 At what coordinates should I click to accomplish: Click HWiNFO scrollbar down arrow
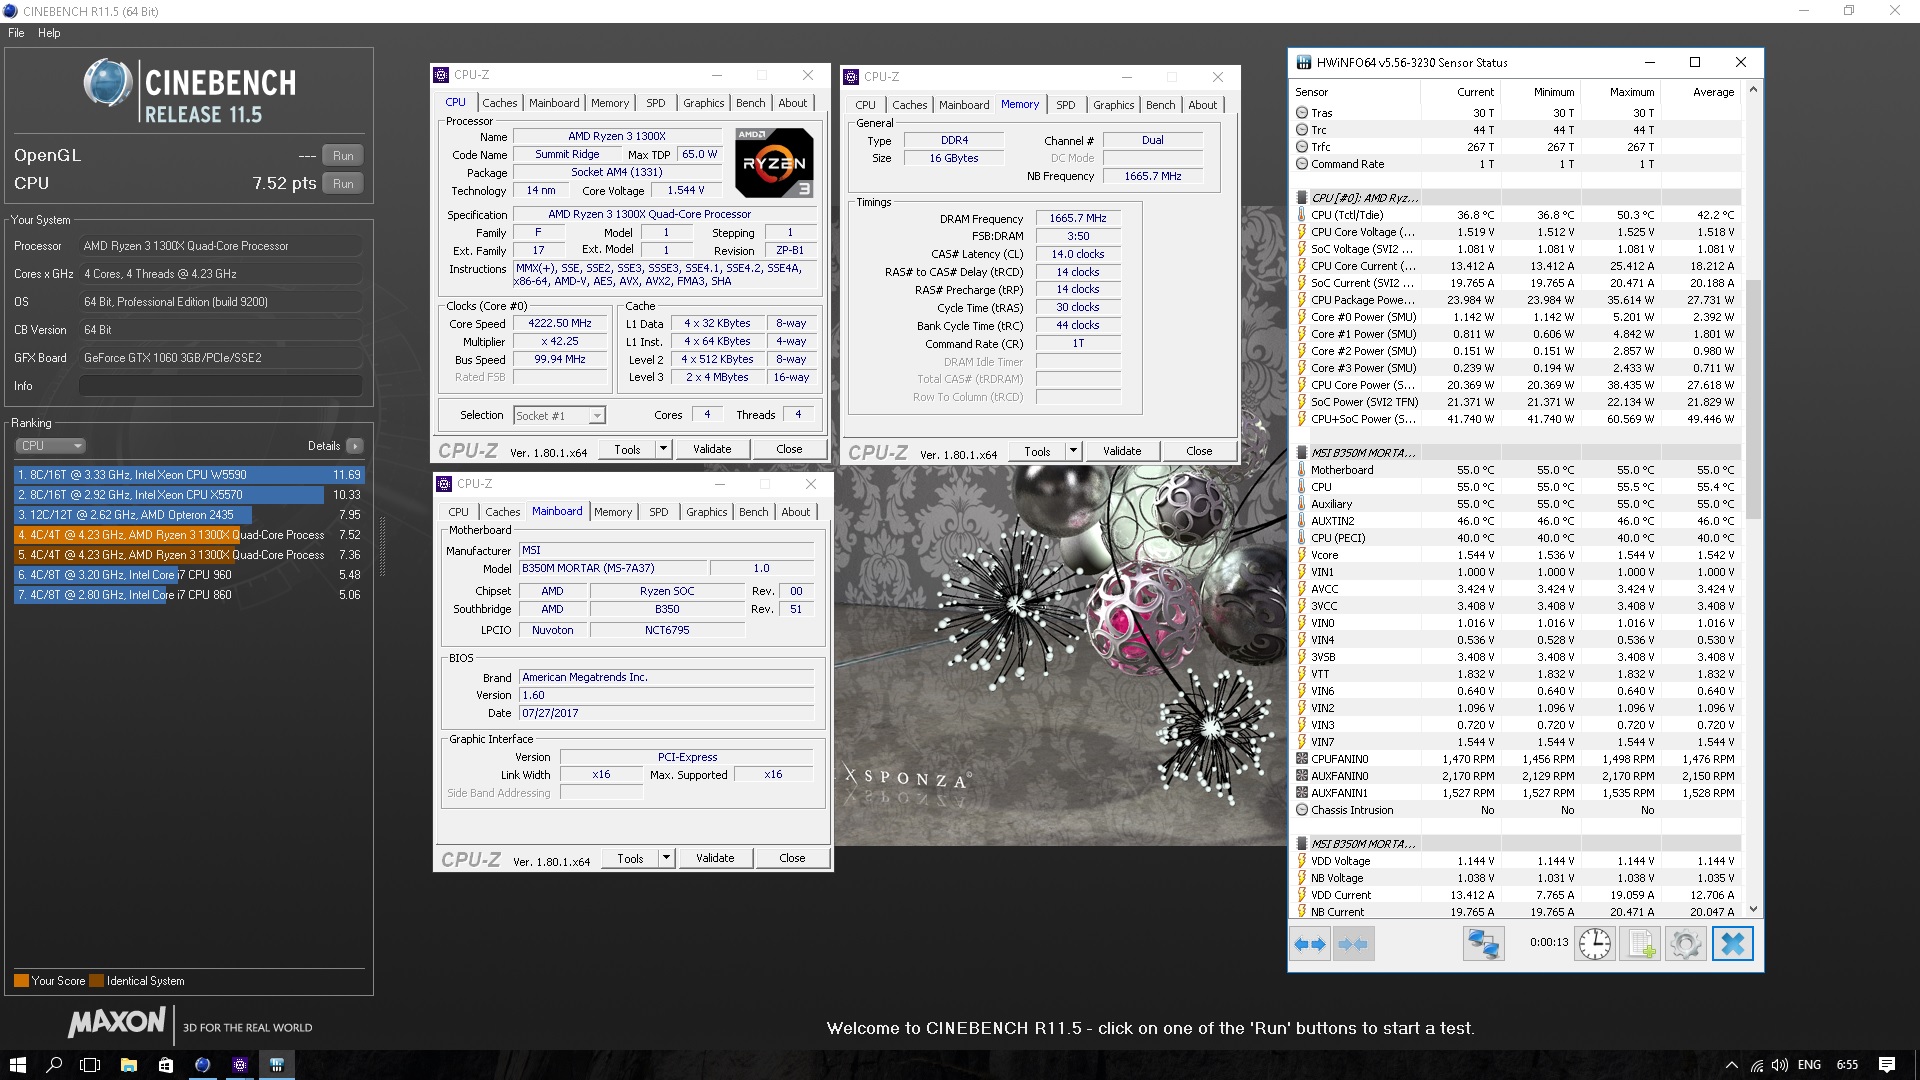click(1752, 909)
